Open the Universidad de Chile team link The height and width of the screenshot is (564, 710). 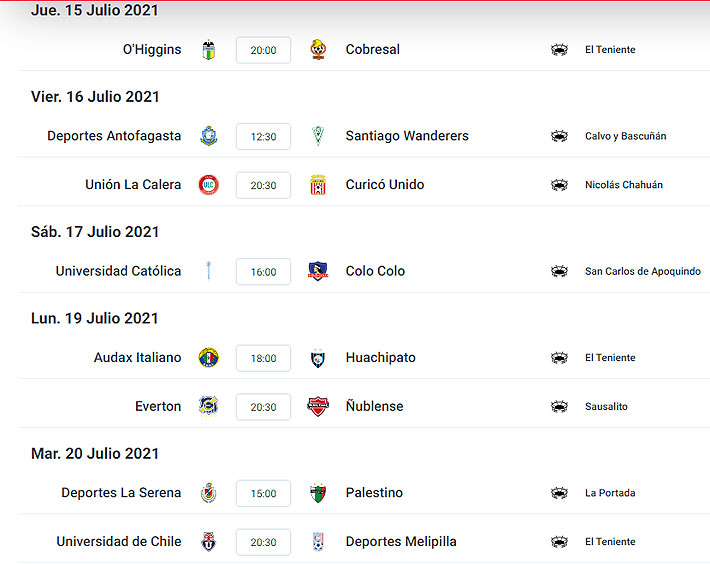pos(119,541)
